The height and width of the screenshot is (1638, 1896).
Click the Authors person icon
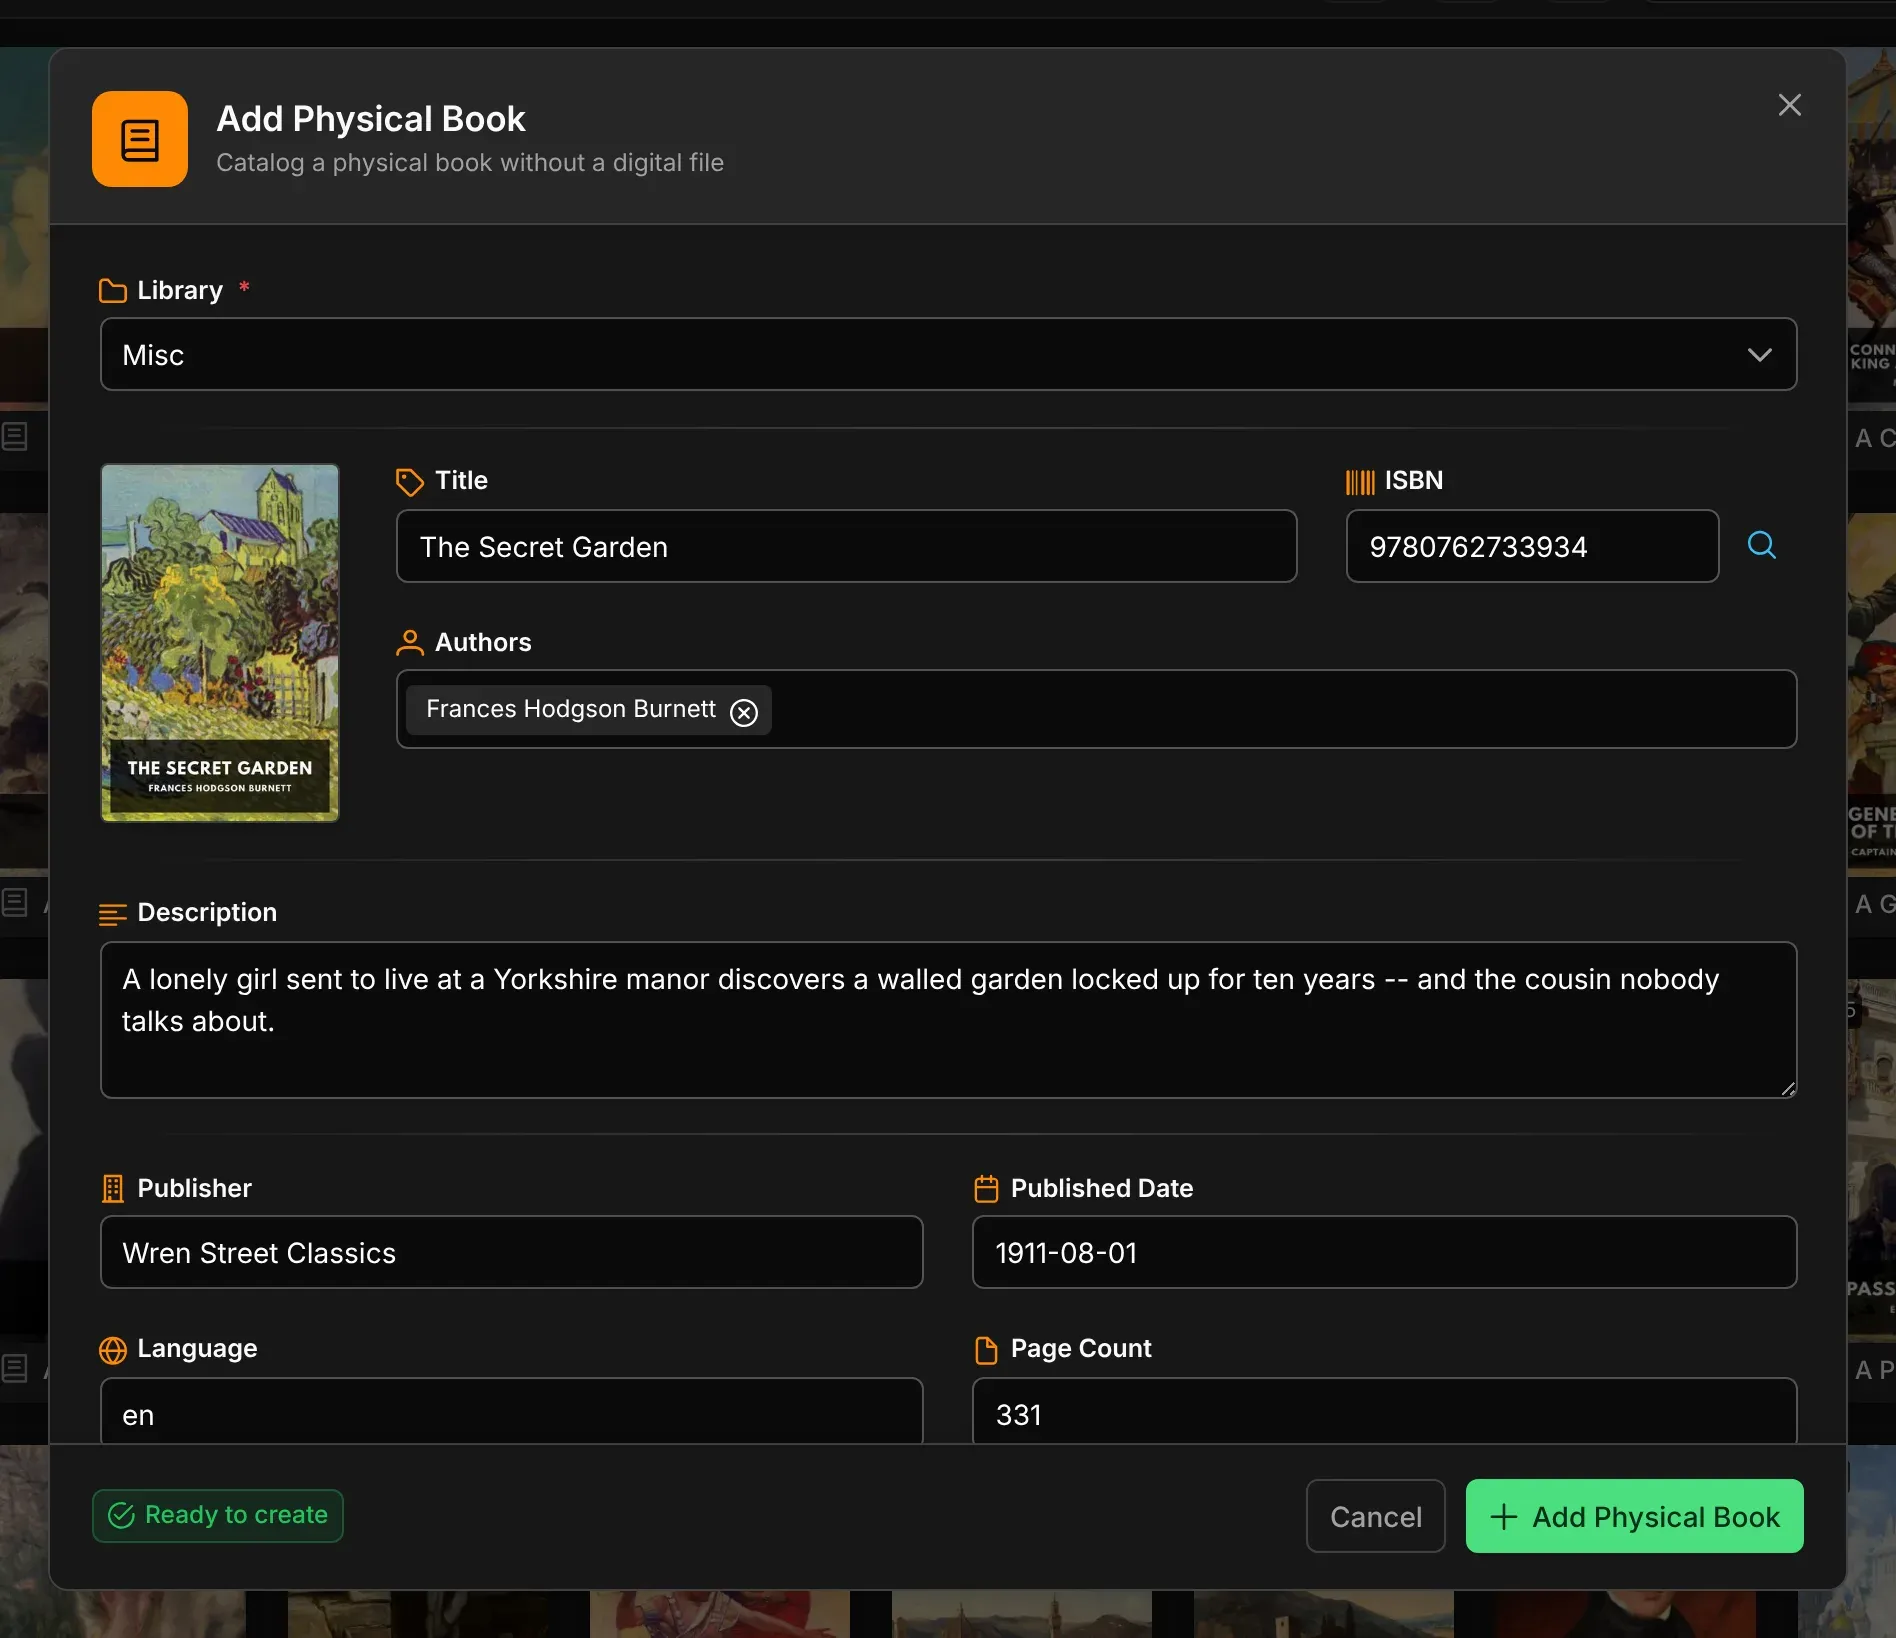pyautogui.click(x=410, y=643)
